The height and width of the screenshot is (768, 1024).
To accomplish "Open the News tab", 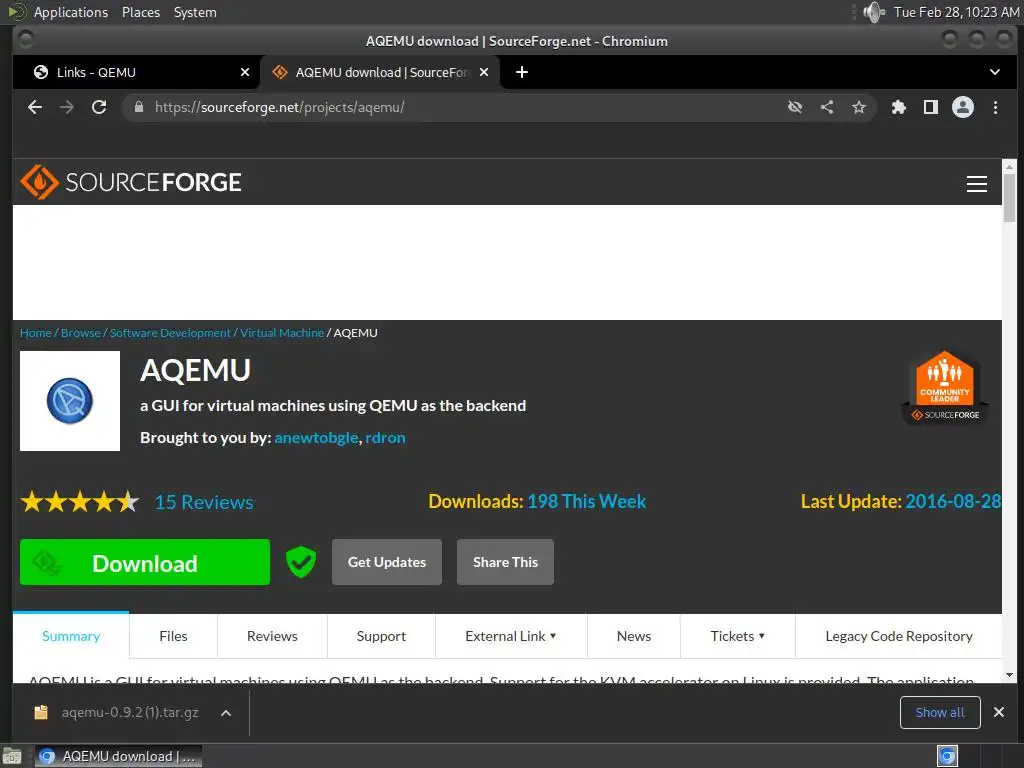I will [x=634, y=636].
